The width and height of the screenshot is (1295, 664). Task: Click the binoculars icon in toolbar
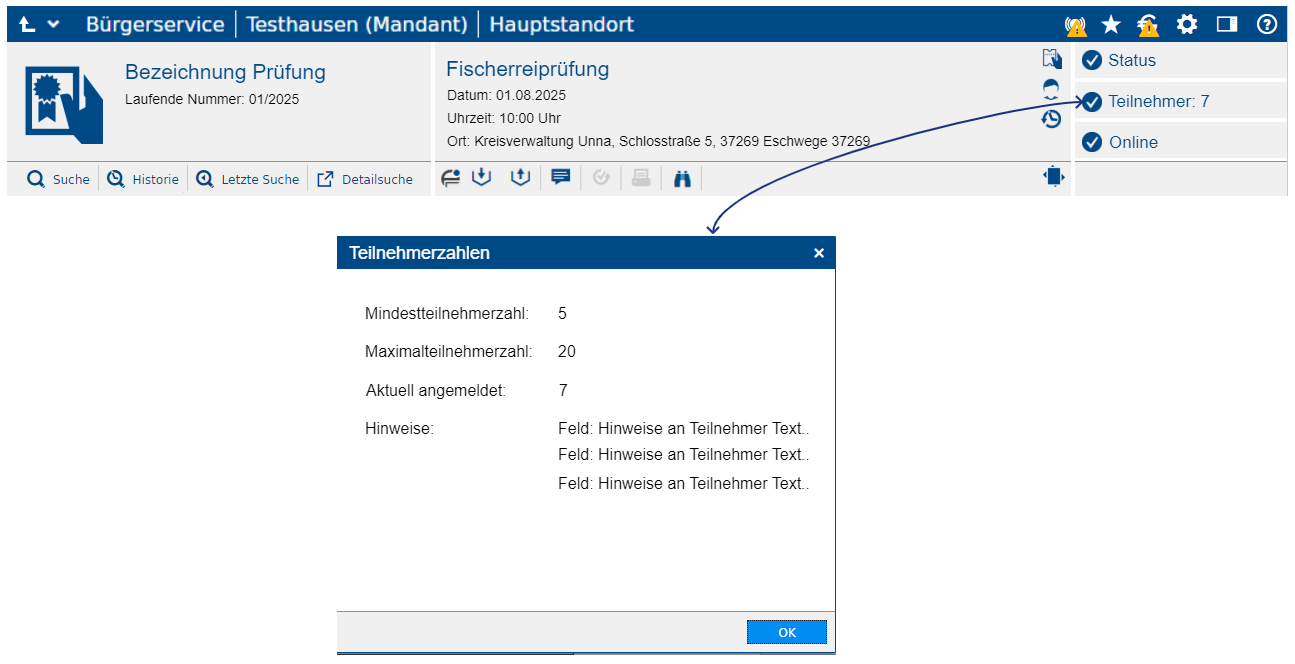pyautogui.click(x=682, y=179)
